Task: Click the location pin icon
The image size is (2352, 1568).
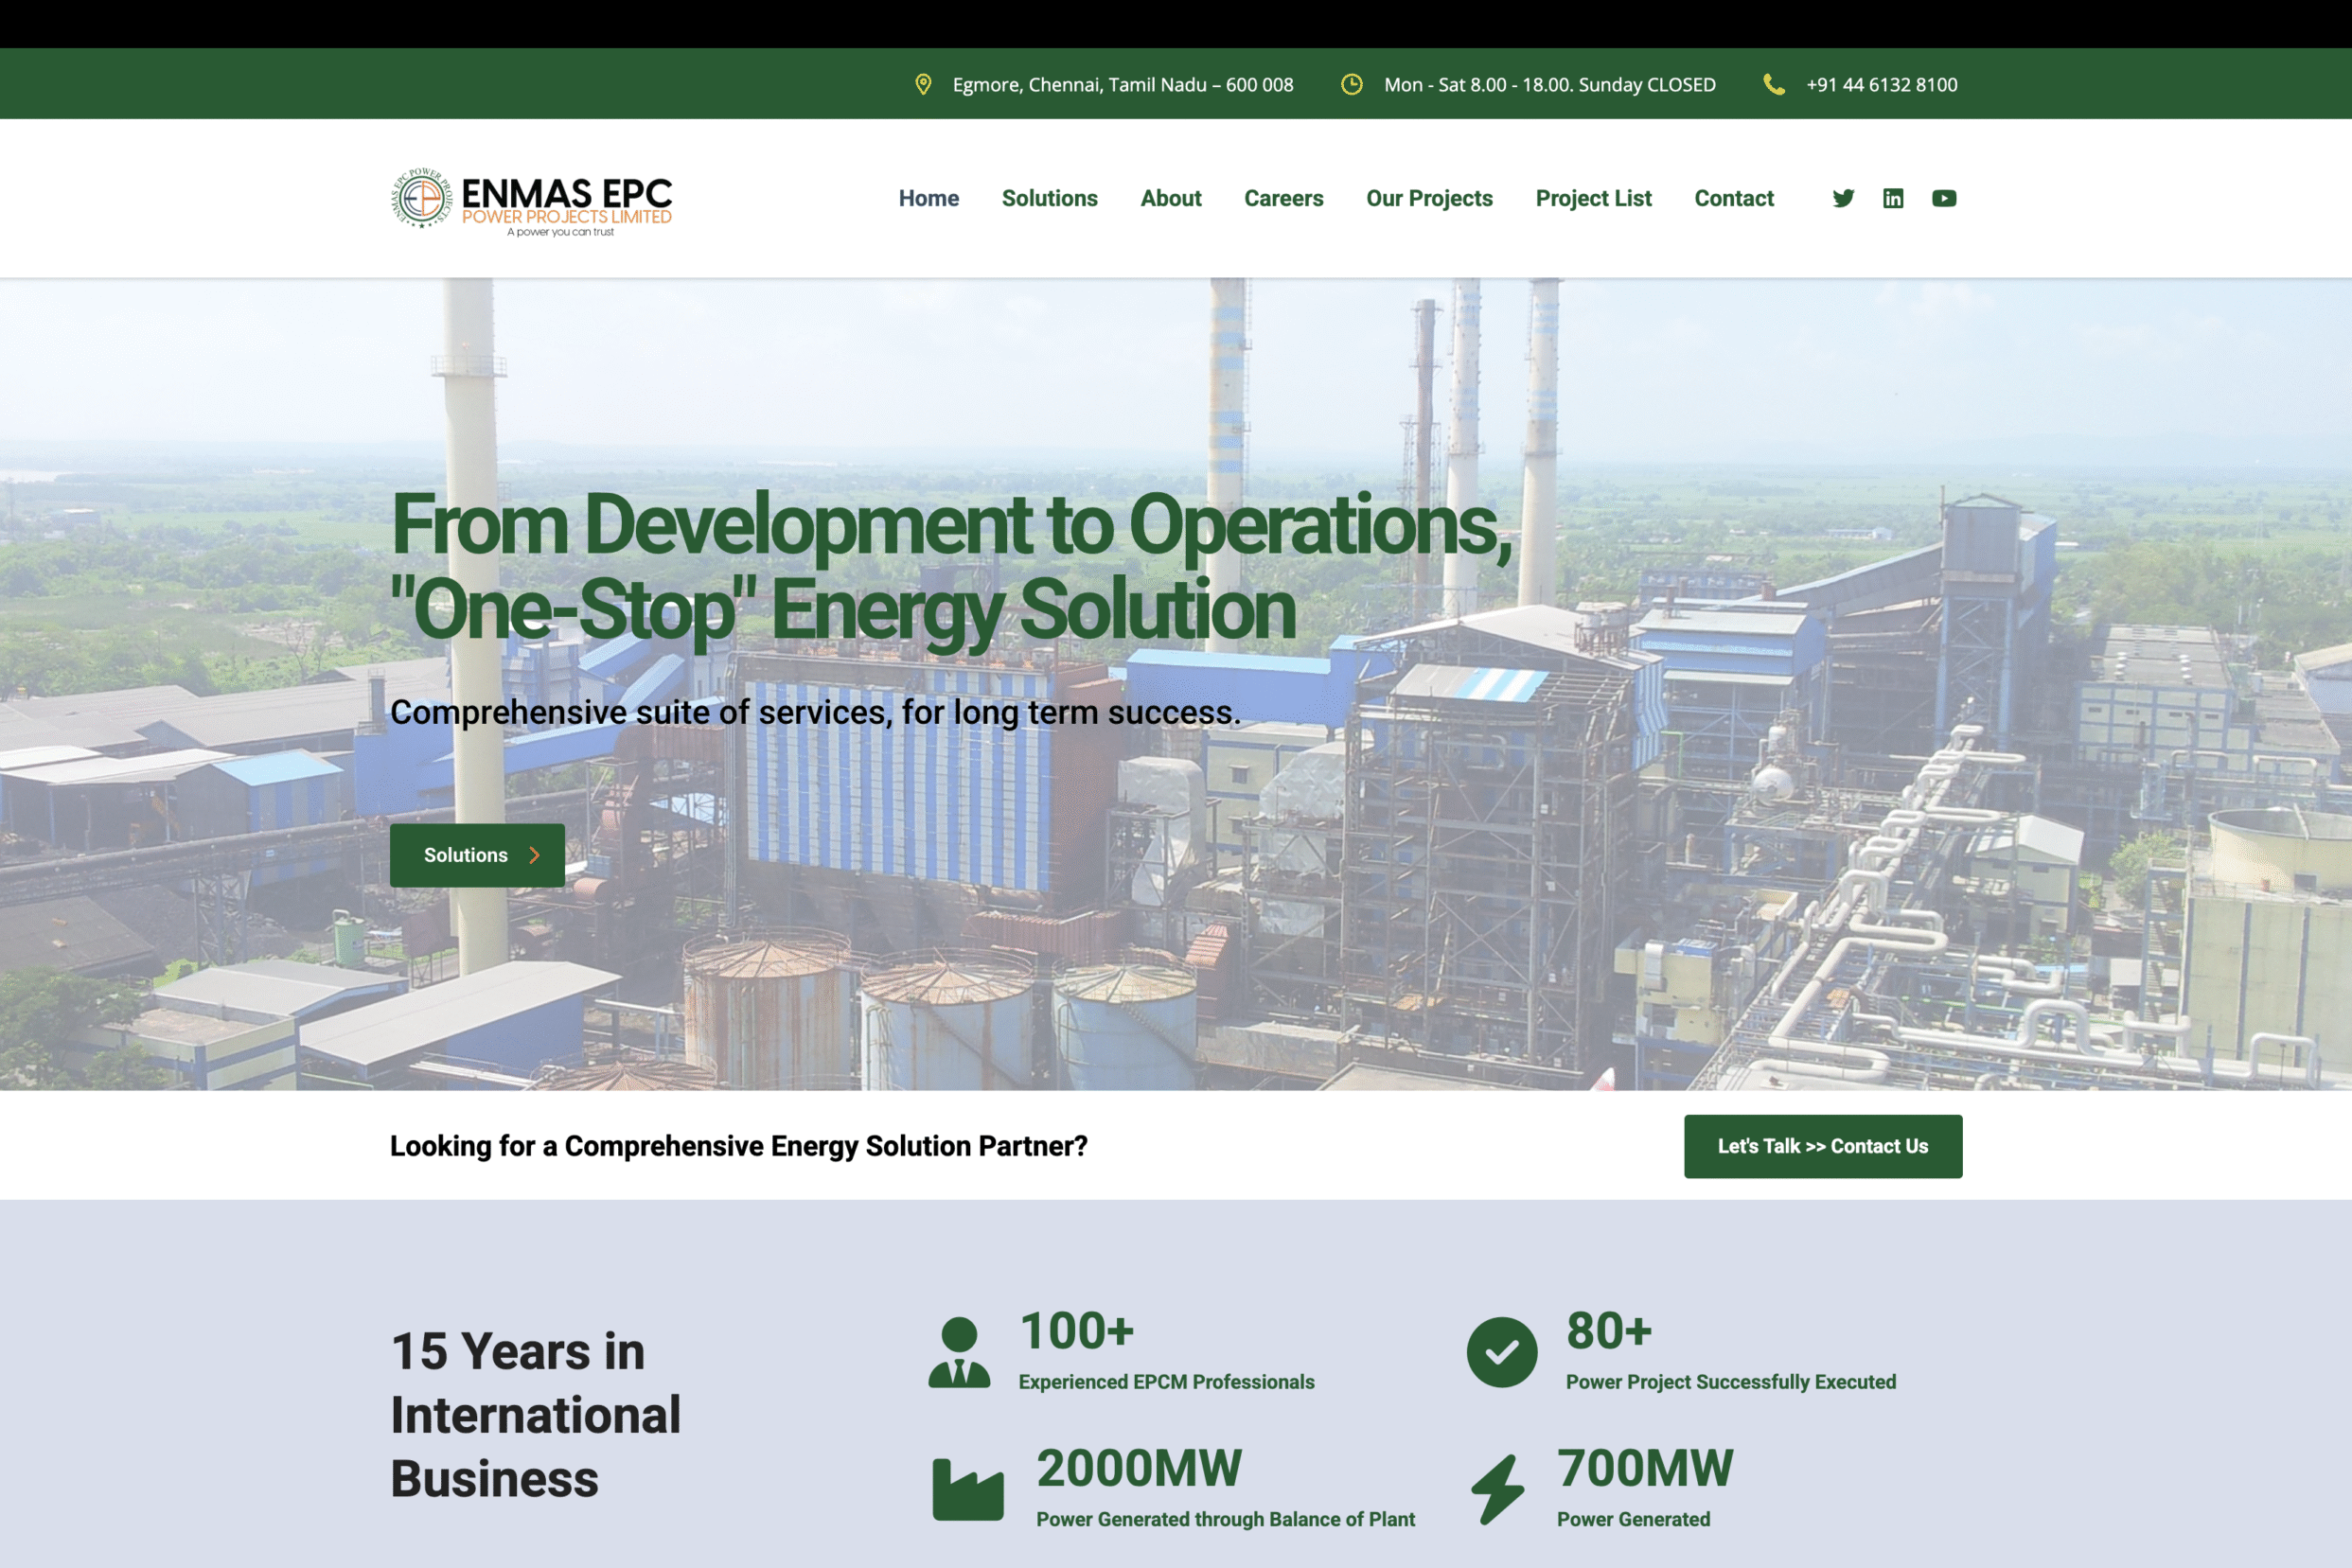Action: coord(923,84)
